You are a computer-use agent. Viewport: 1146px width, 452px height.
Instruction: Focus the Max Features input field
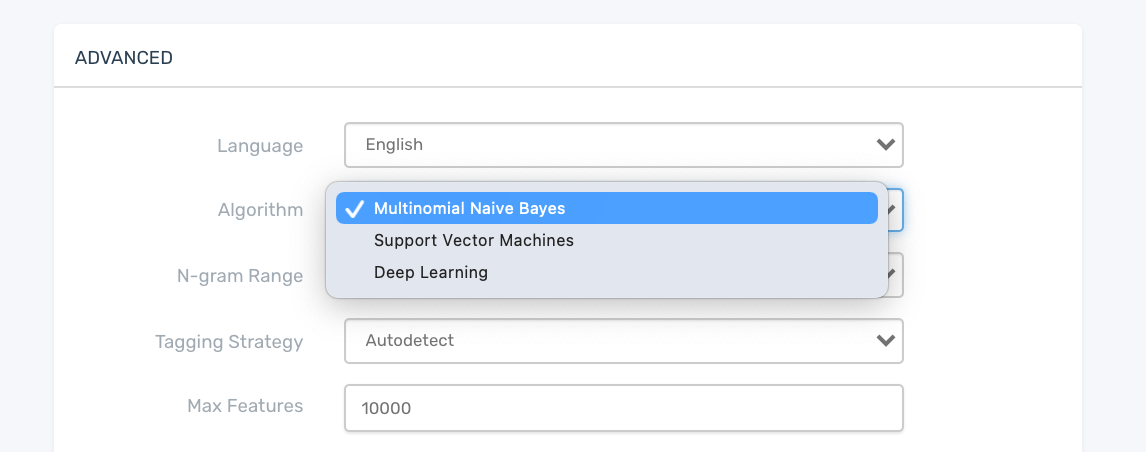(x=622, y=408)
